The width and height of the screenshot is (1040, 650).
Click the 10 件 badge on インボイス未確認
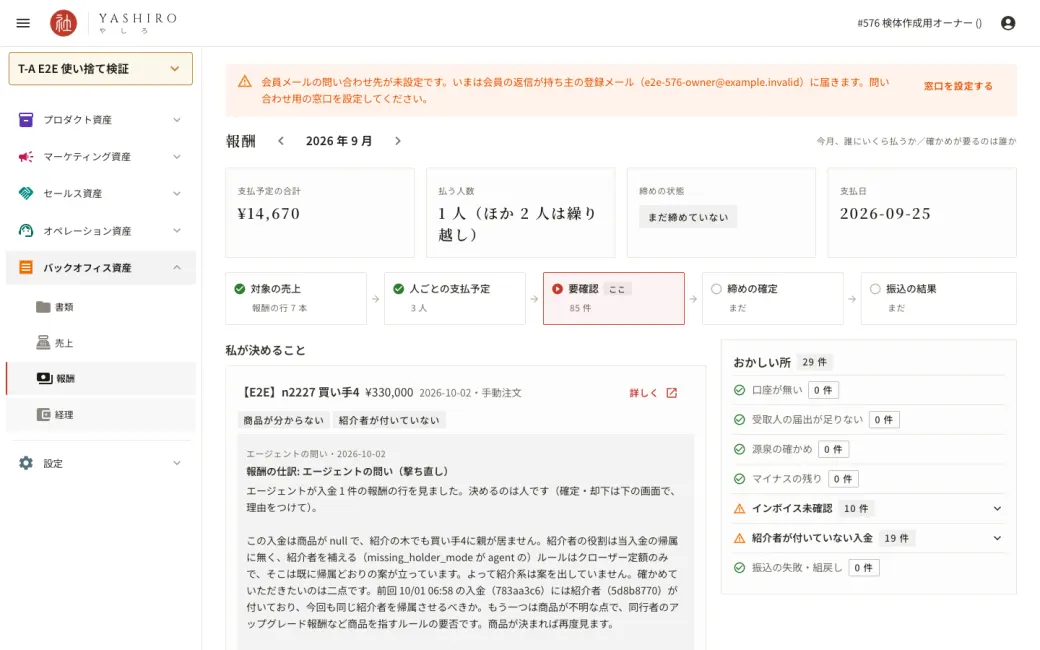pyautogui.click(x=856, y=509)
